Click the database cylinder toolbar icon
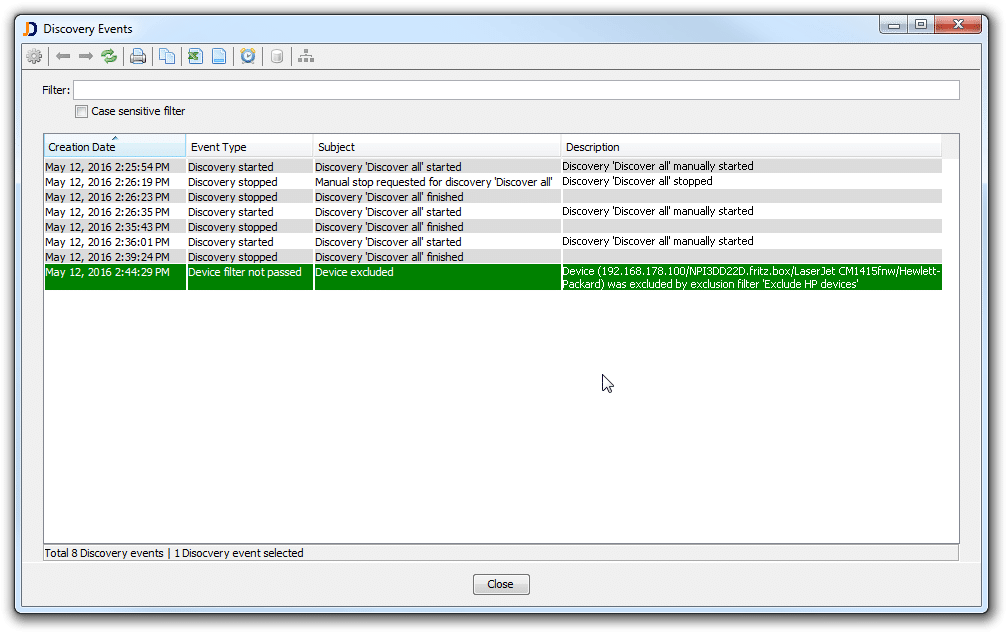 tap(277, 56)
